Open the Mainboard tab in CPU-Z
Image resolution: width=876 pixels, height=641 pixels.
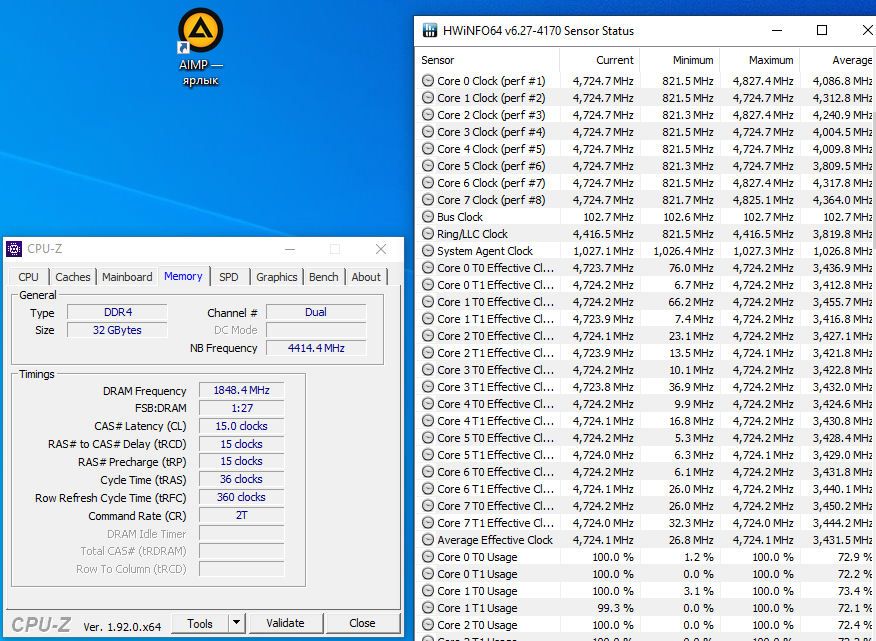pyautogui.click(x=127, y=277)
